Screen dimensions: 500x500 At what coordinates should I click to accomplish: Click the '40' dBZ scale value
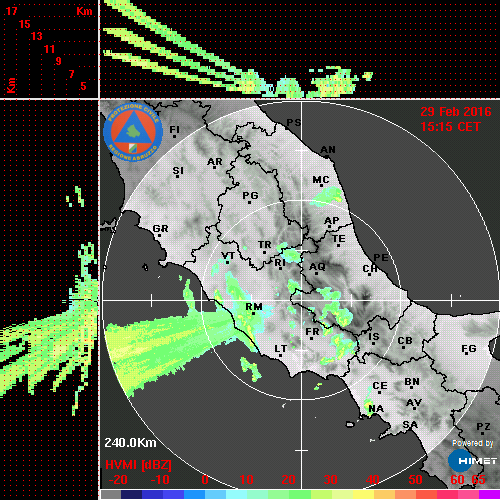pyautogui.click(x=373, y=480)
